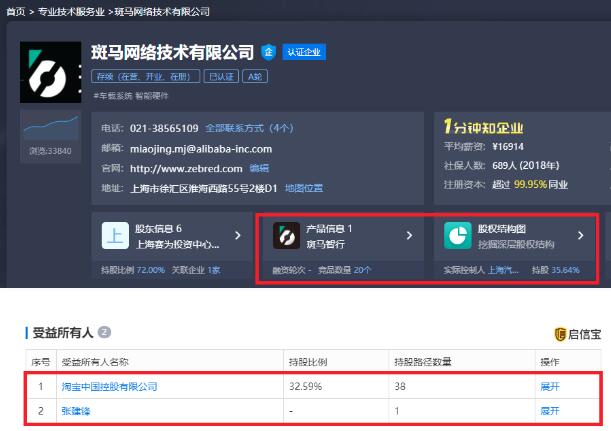This screenshot has height=431, width=611.
Task: Click the blue enterprise shield badge icon
Action: pyautogui.click(x=268, y=52)
